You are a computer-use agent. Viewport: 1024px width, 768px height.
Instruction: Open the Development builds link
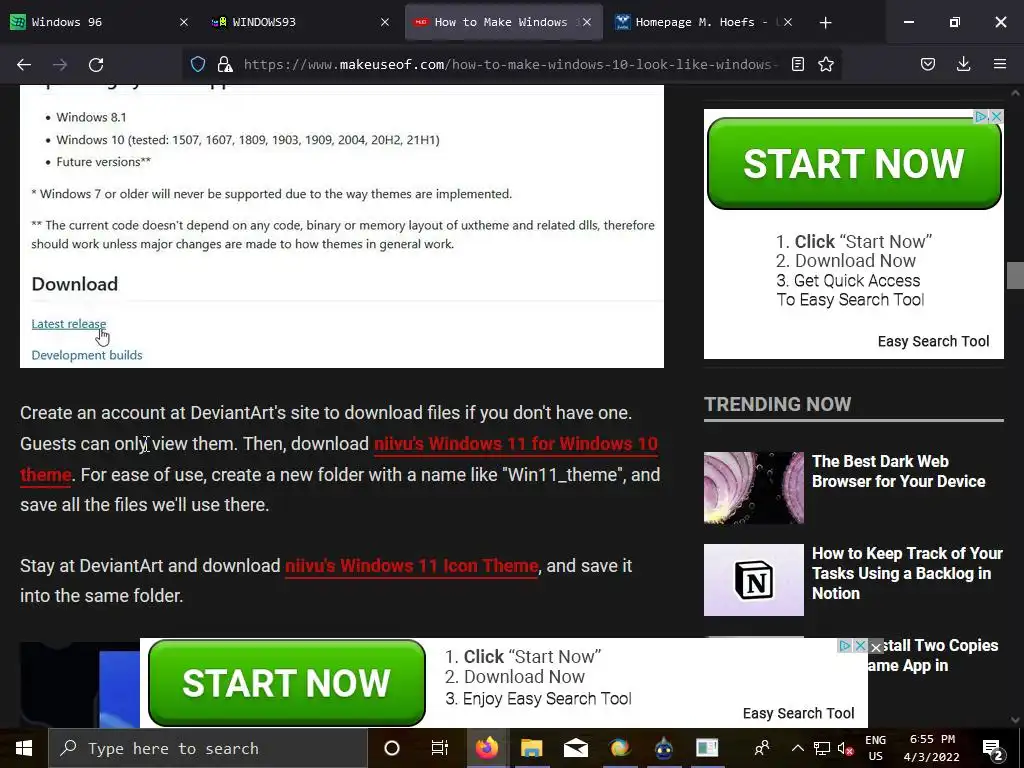click(87, 355)
